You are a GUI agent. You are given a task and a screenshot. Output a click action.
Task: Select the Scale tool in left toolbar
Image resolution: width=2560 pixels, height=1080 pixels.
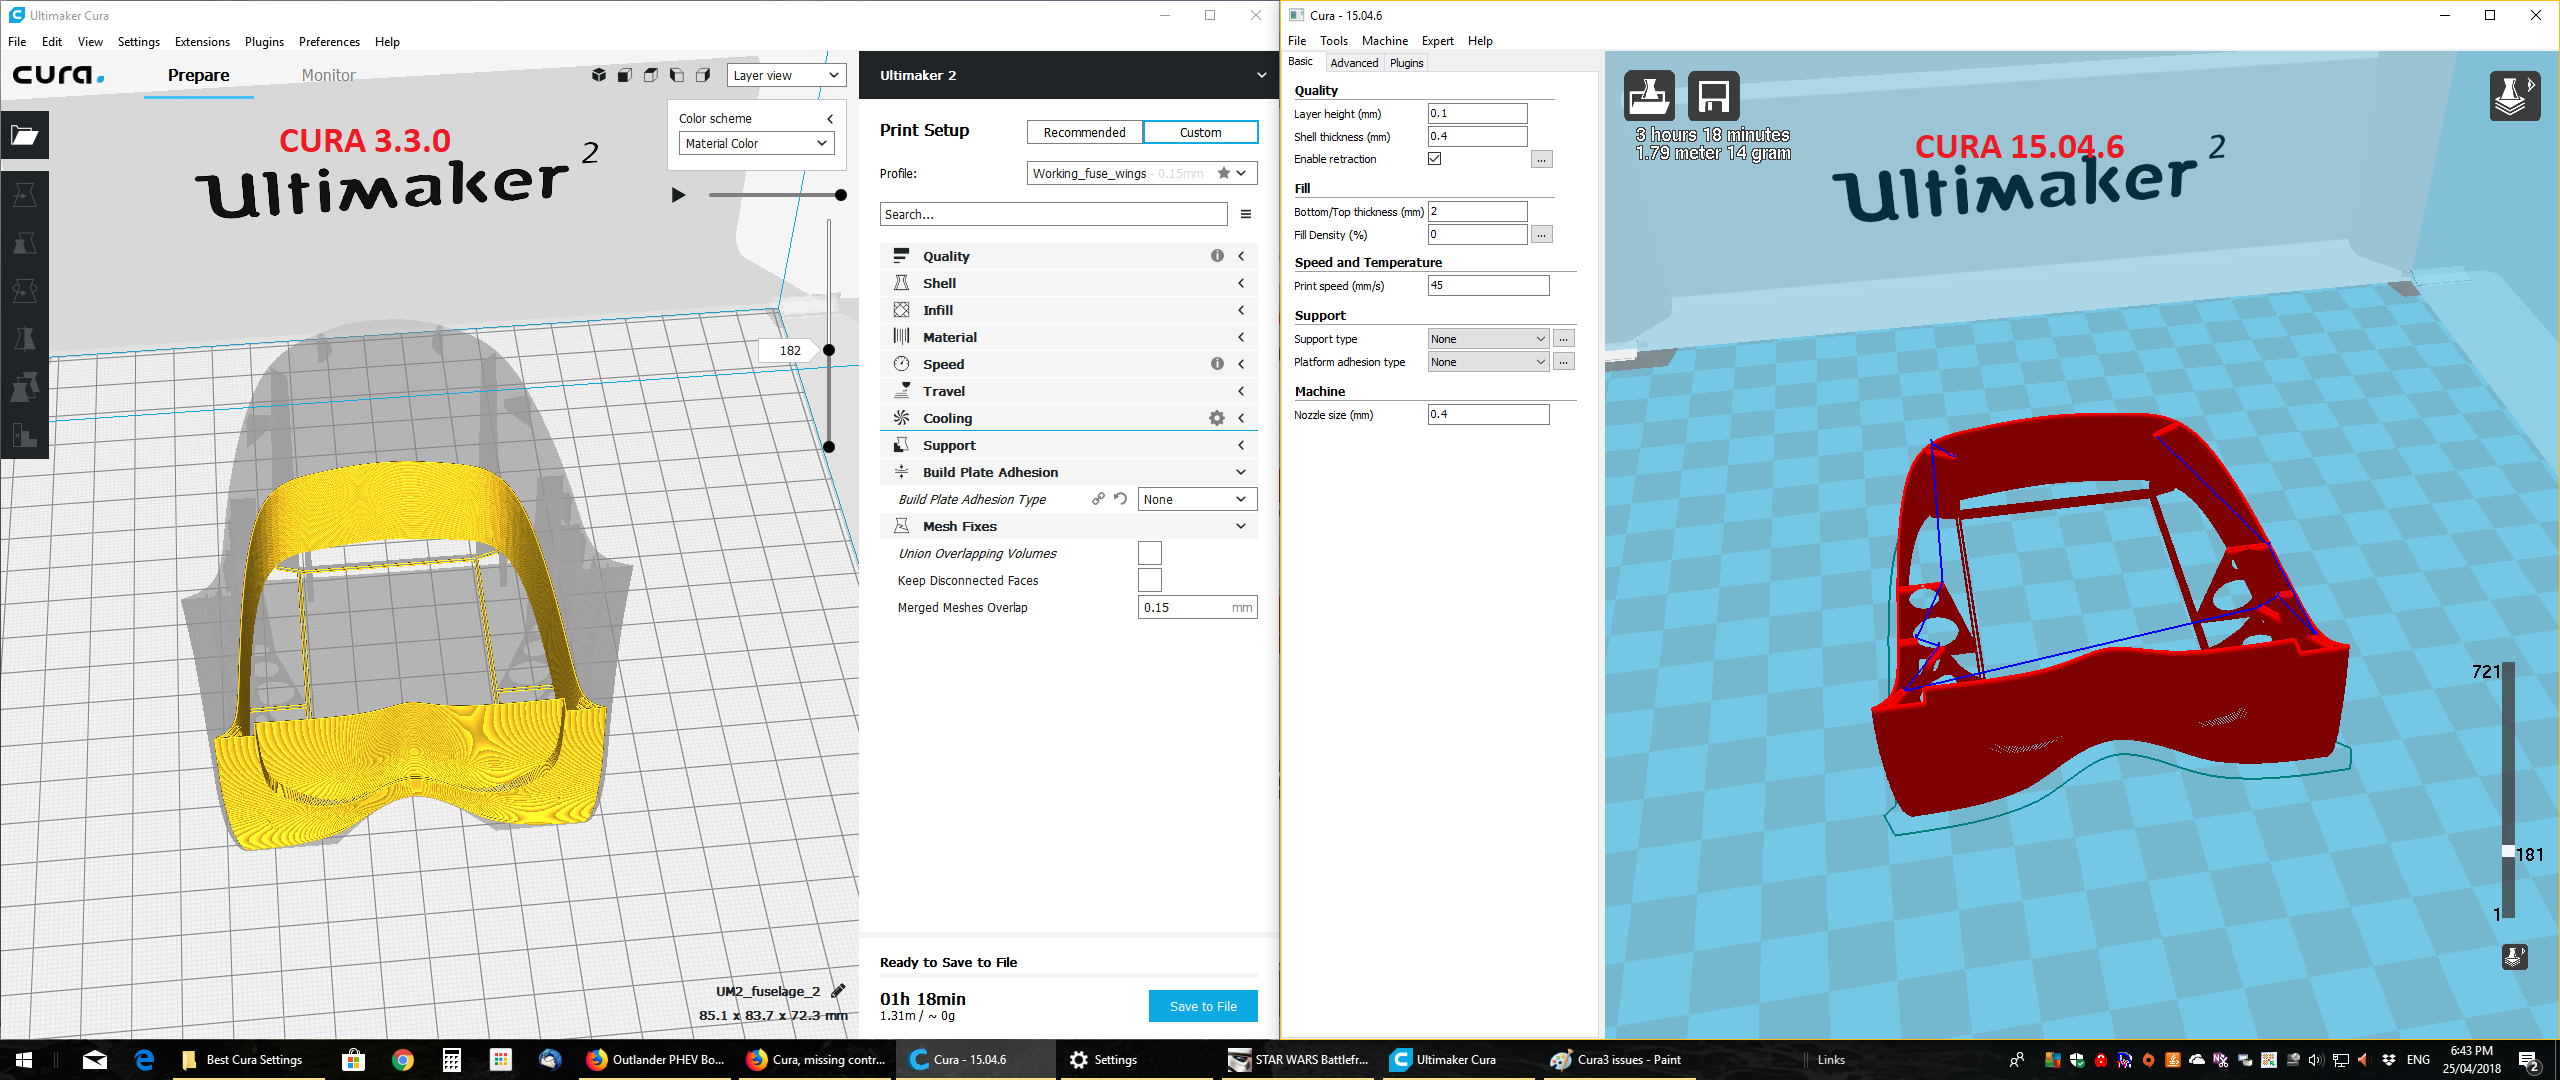(25, 243)
